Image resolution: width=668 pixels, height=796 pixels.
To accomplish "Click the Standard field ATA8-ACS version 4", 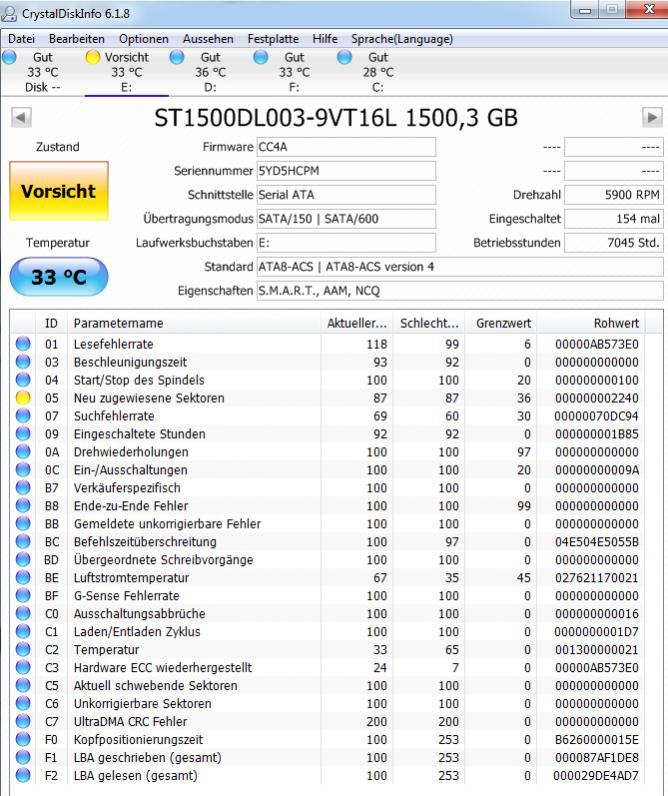I will click(460, 267).
